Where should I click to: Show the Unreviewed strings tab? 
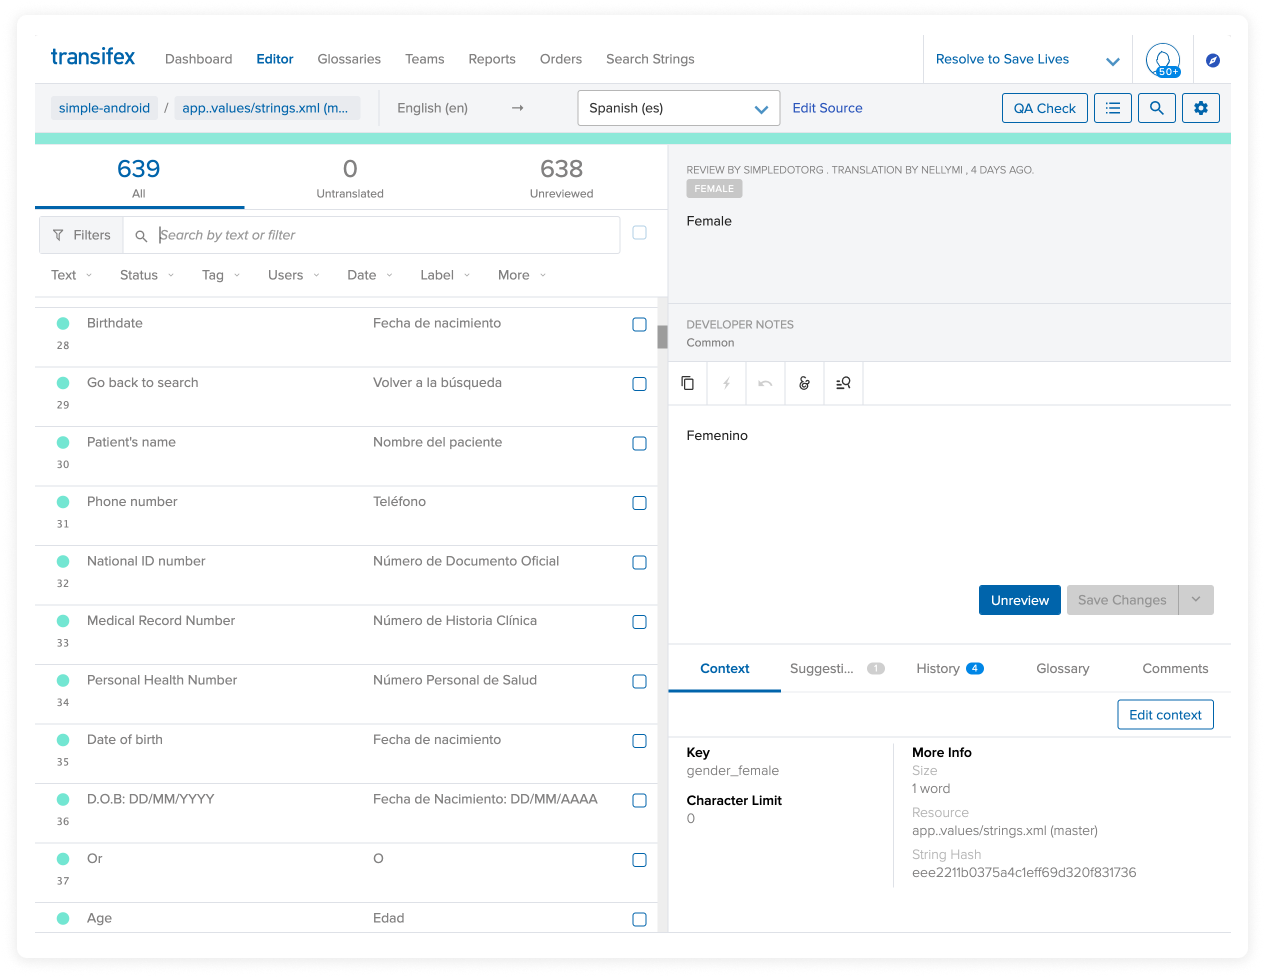(562, 178)
